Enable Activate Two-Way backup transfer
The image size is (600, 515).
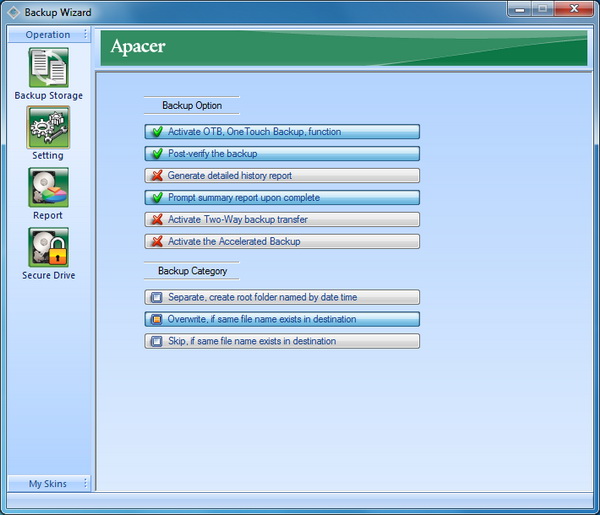tap(282, 220)
